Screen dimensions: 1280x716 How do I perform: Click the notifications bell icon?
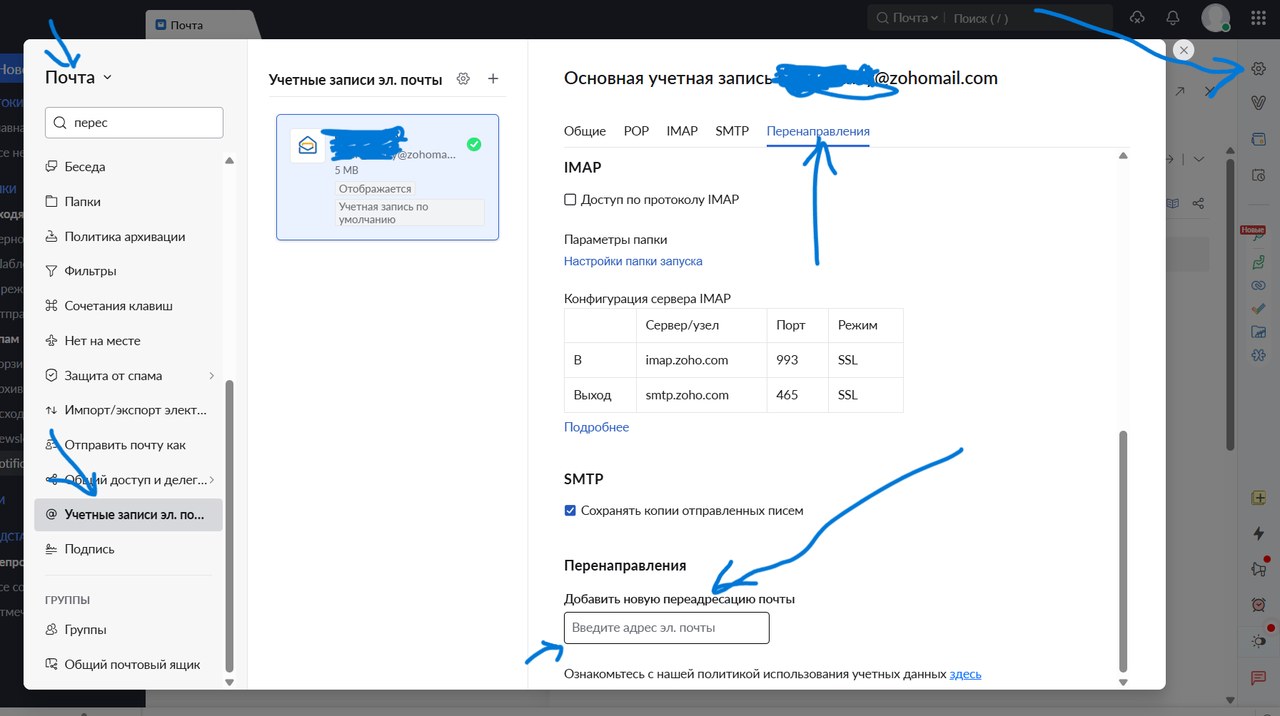click(x=1172, y=17)
